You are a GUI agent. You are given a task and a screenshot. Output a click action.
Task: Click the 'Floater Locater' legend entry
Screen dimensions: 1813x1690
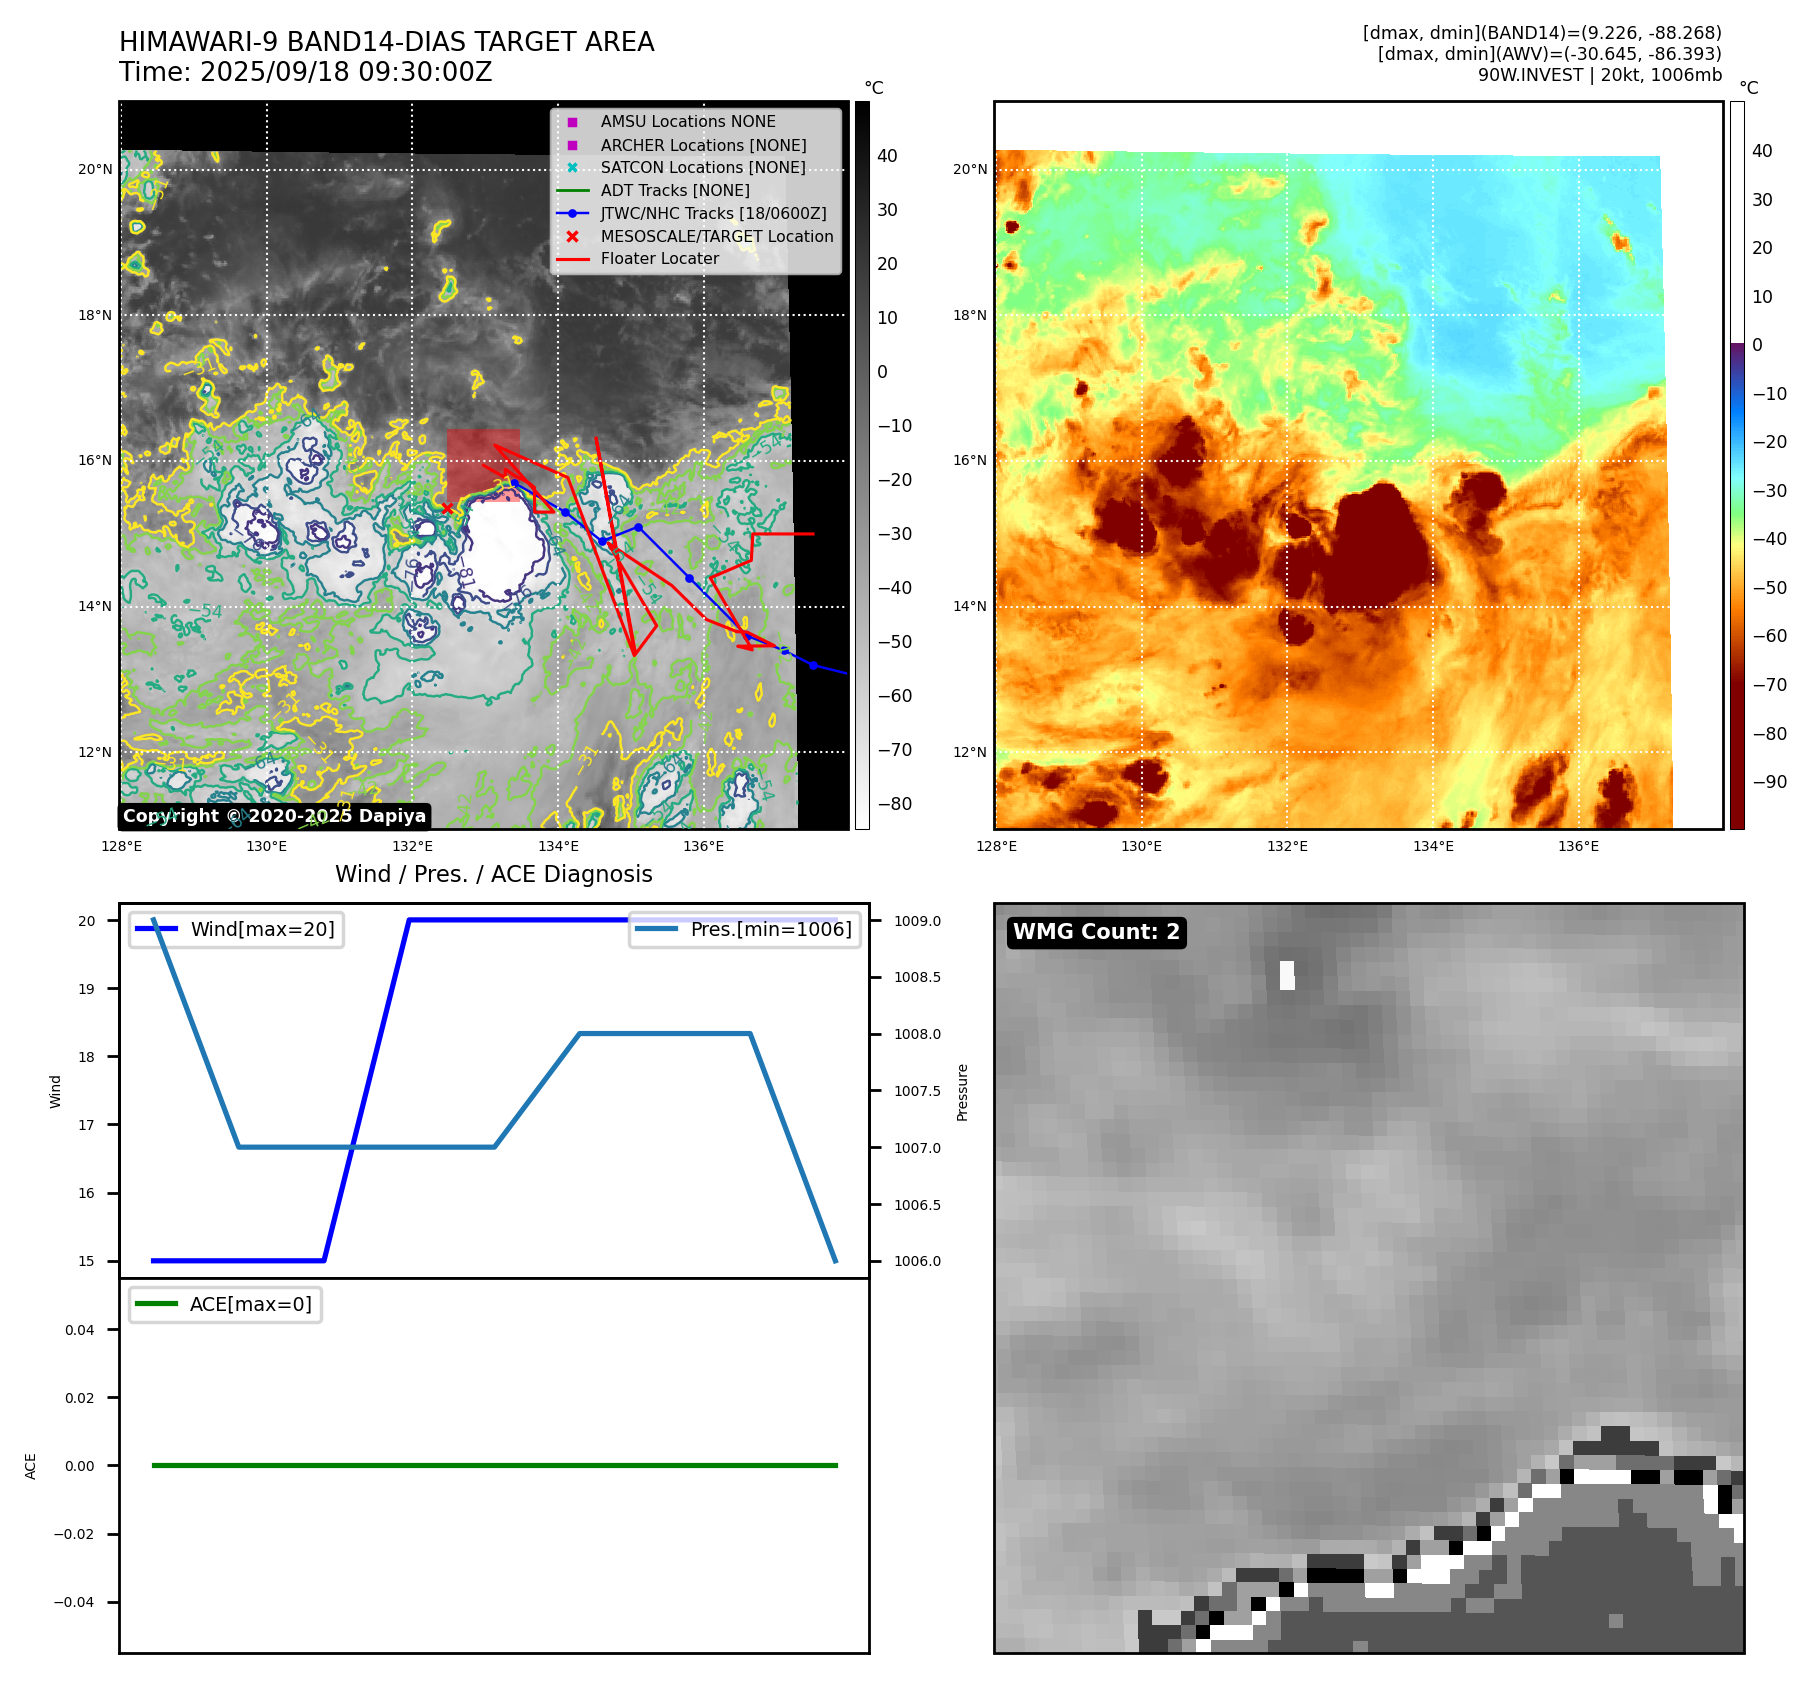[660, 259]
